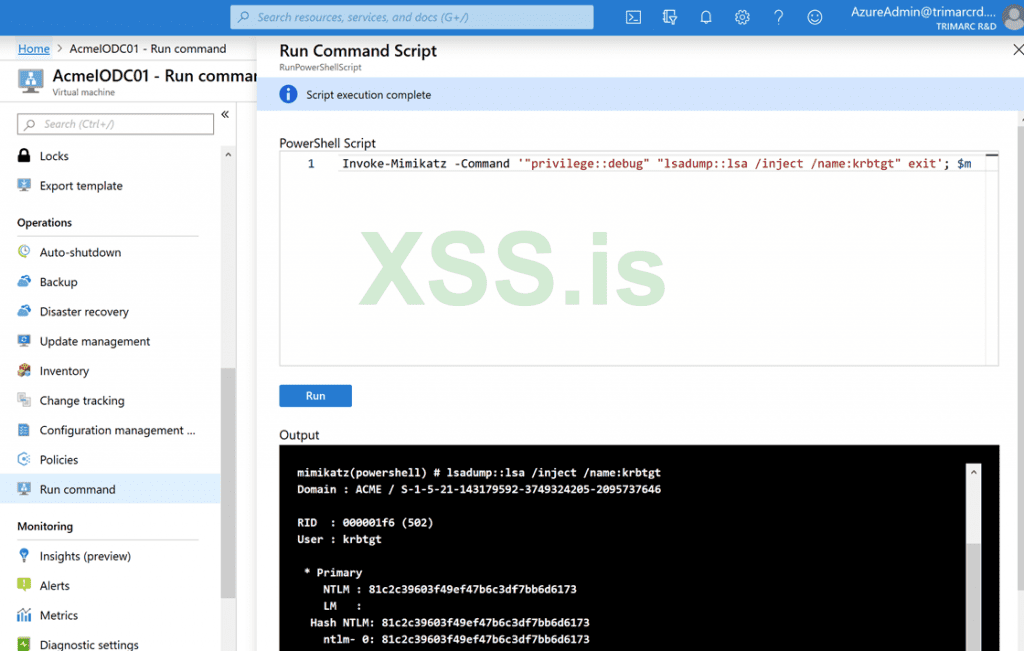Click the Change tracking icon
This screenshot has height=651, width=1024.
pyautogui.click(x=24, y=400)
